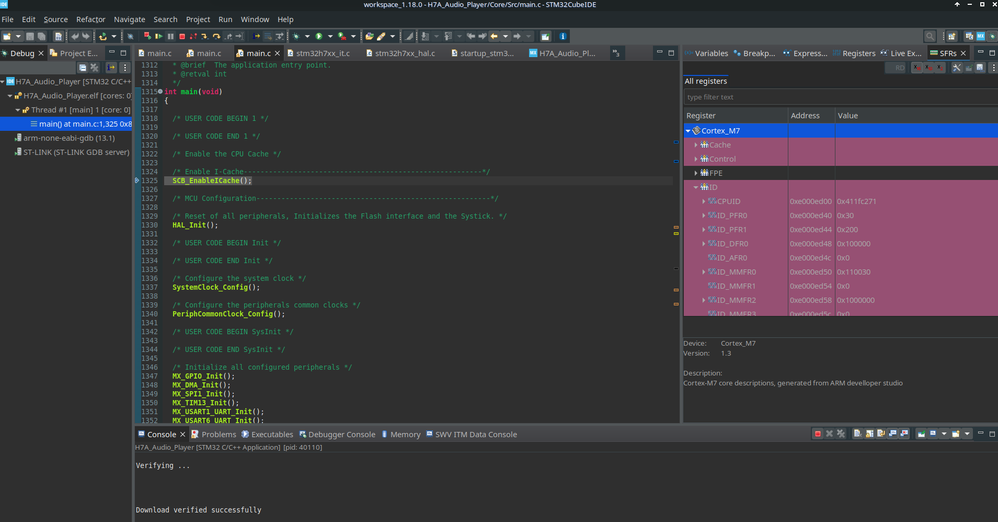Screen dimensions: 998x522
Task: Expand the FPE register group
Action: pos(696,173)
